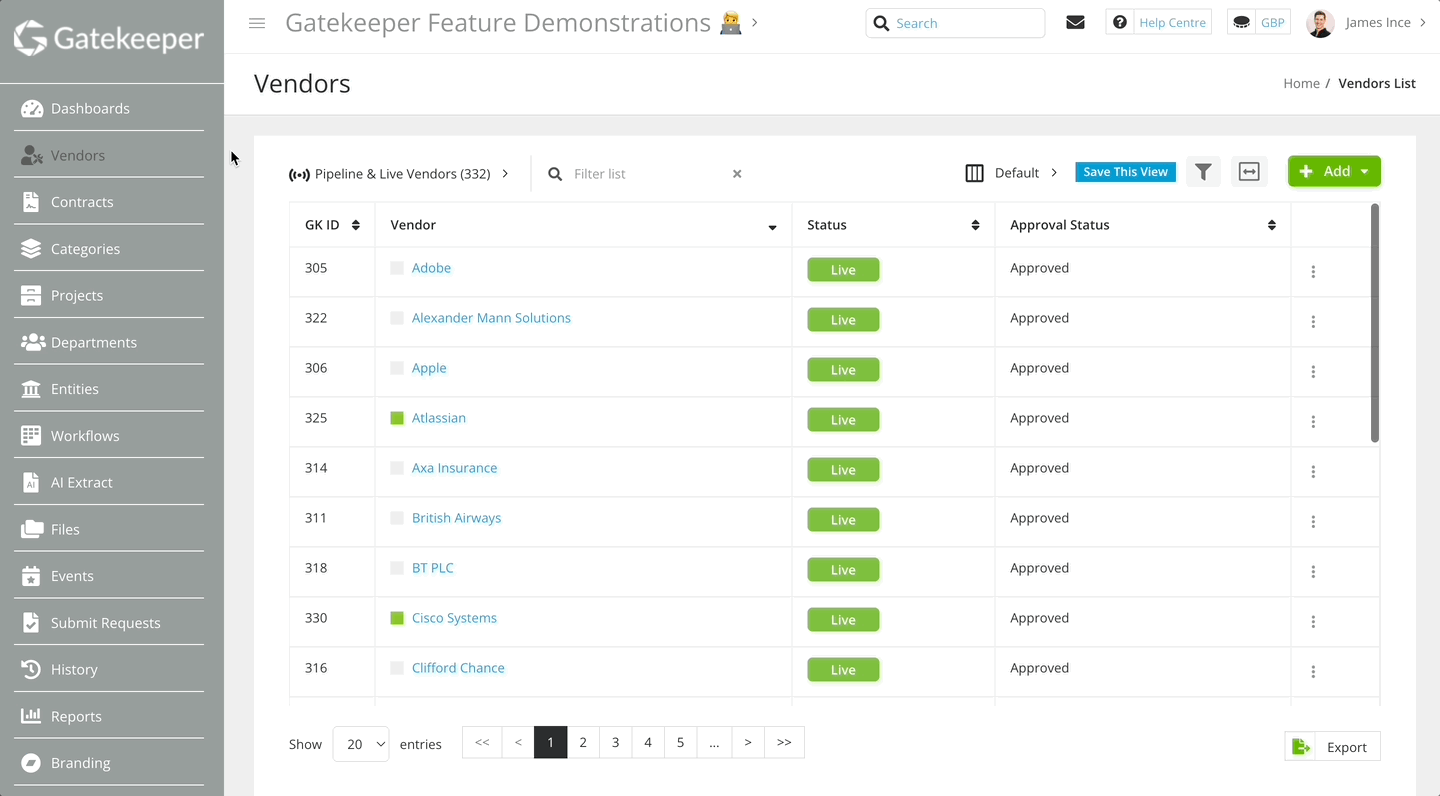Image resolution: width=1440 pixels, height=796 pixels.
Task: Open Reports from the sidebar
Action: [76, 716]
